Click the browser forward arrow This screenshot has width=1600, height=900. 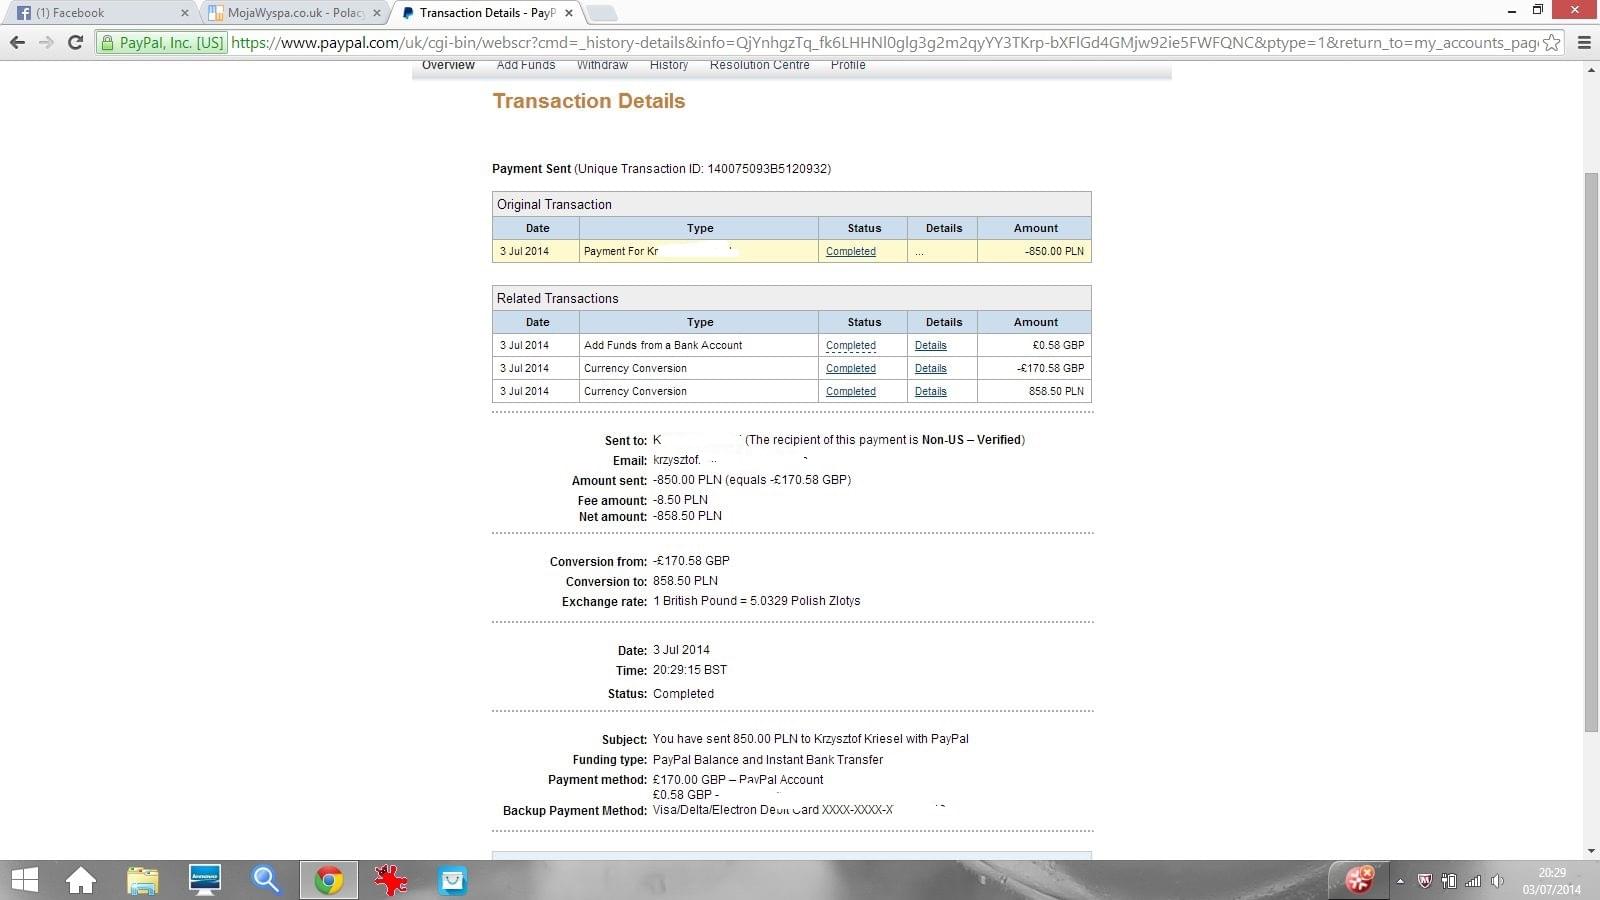[46, 42]
